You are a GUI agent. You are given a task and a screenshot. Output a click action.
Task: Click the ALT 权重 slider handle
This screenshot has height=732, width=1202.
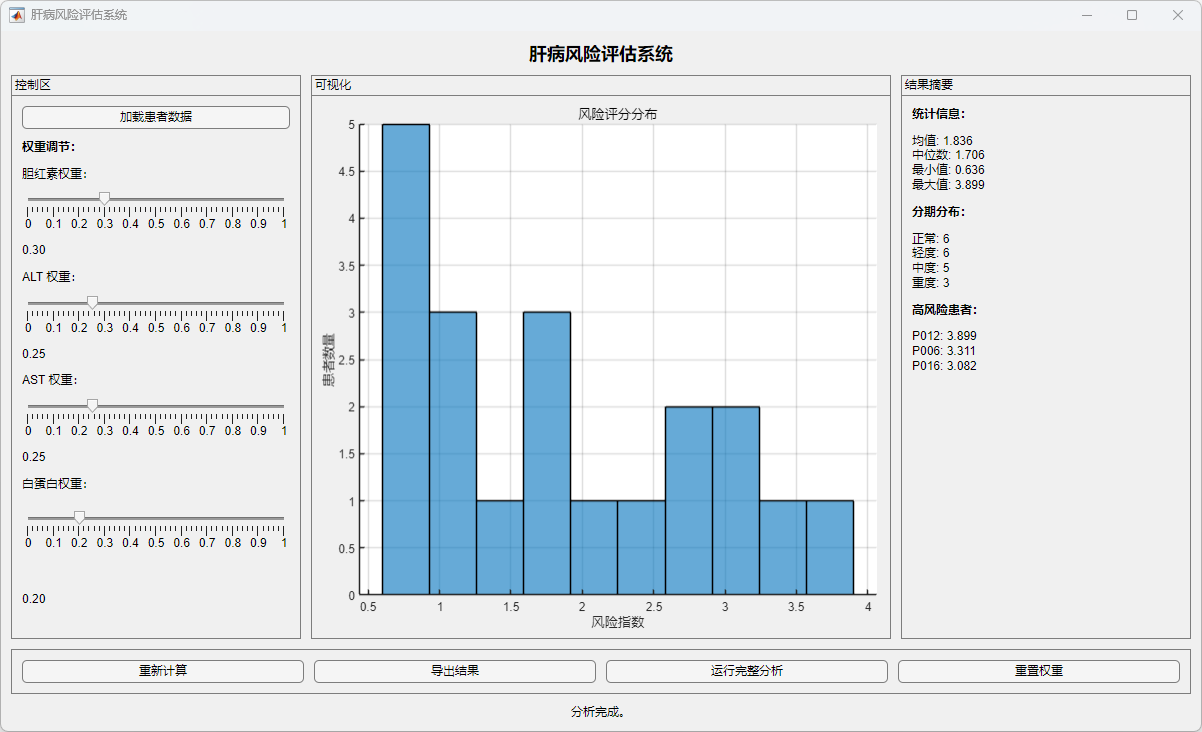(92, 302)
